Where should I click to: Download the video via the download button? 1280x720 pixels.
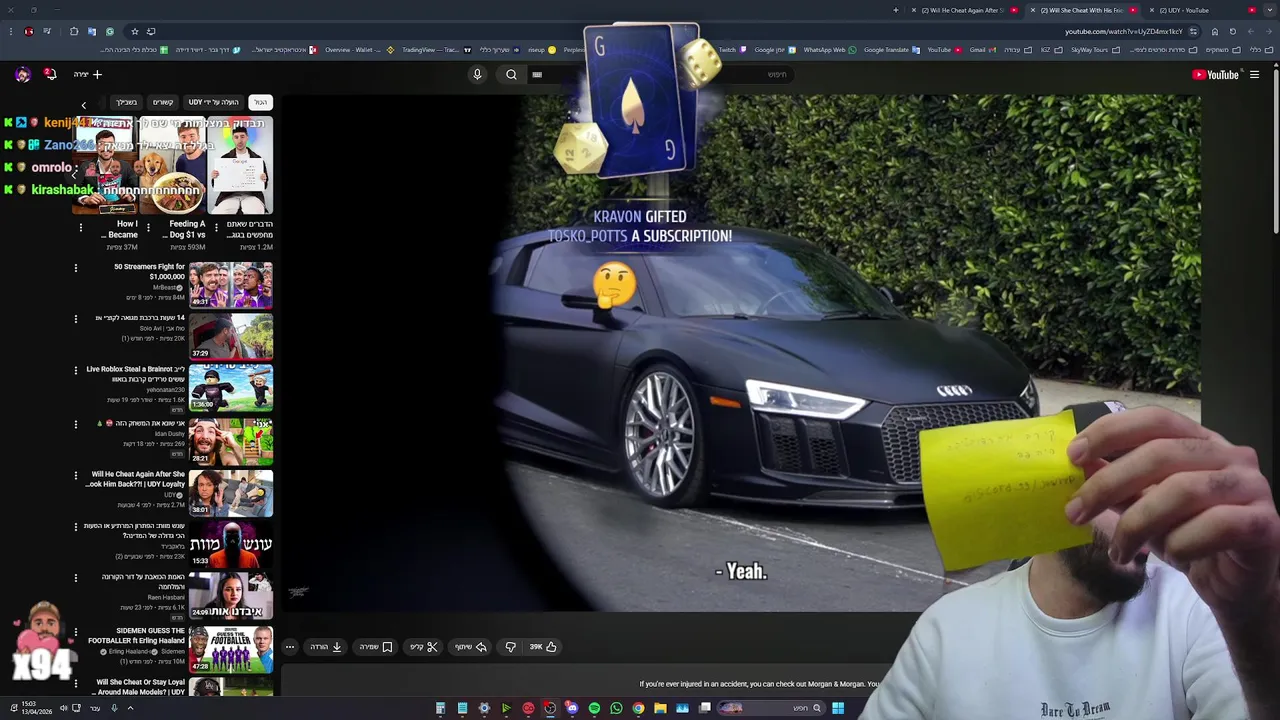327,647
